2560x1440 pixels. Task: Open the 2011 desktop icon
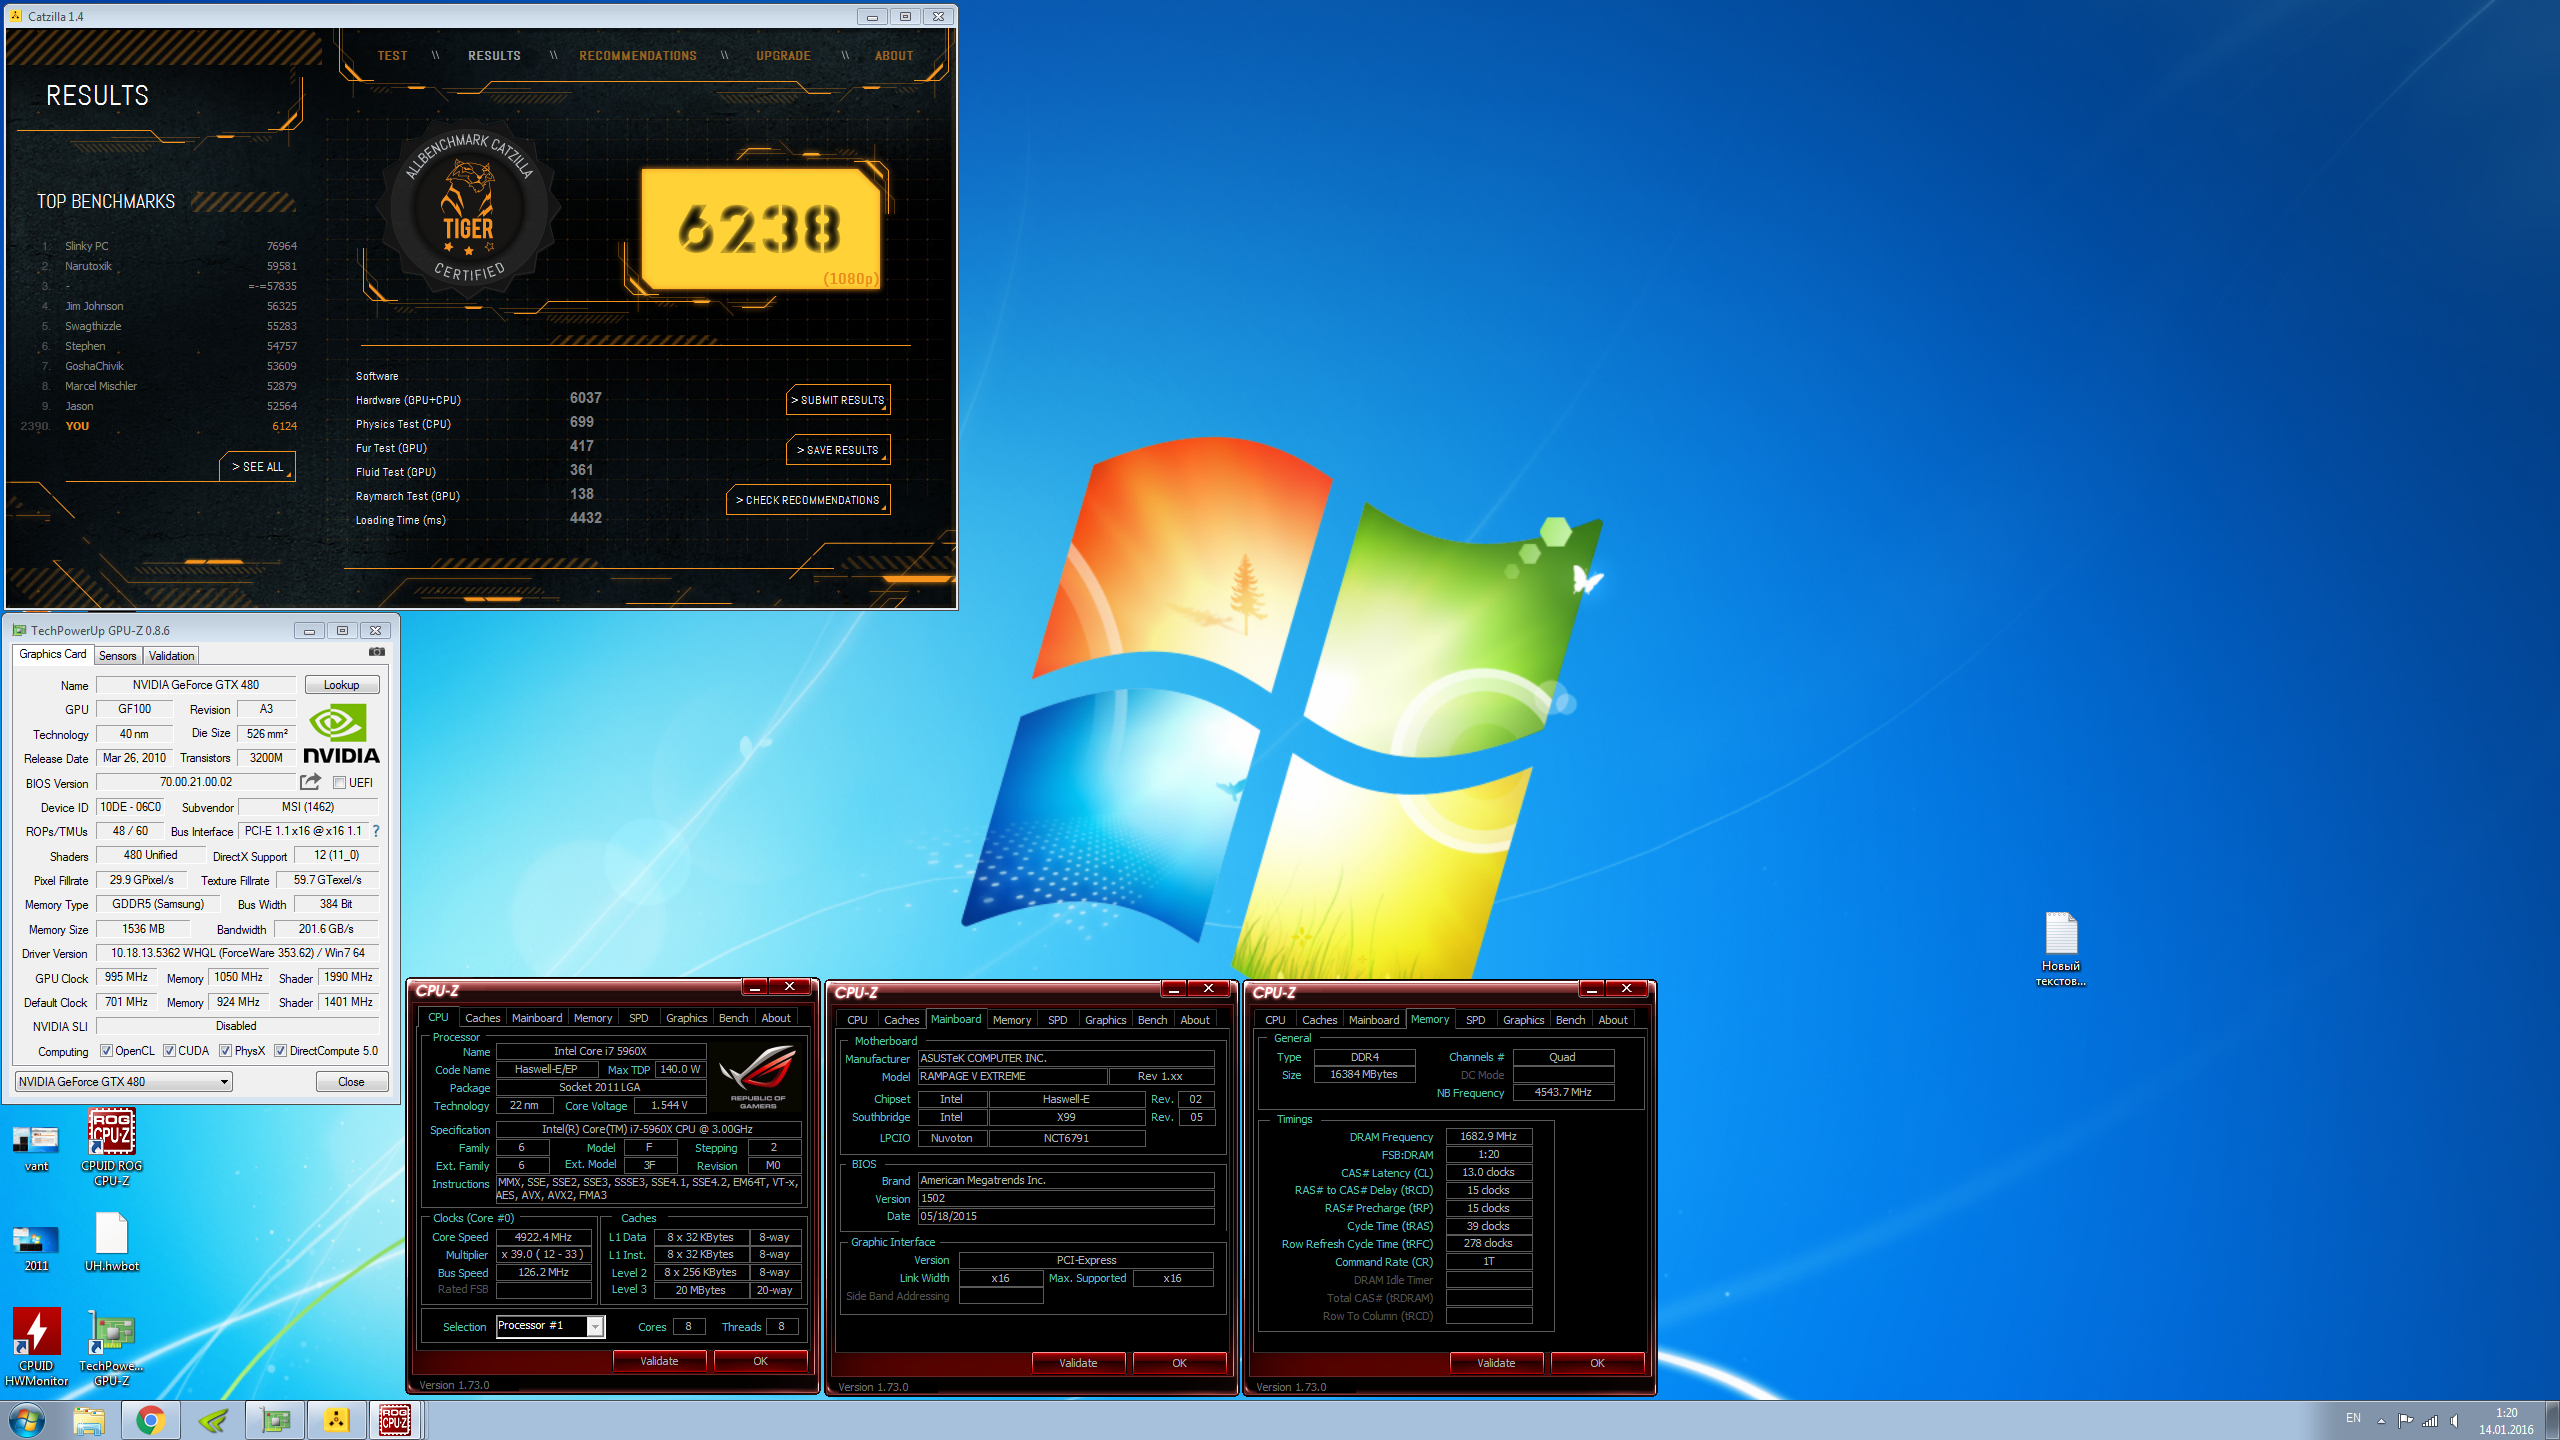tap(36, 1247)
